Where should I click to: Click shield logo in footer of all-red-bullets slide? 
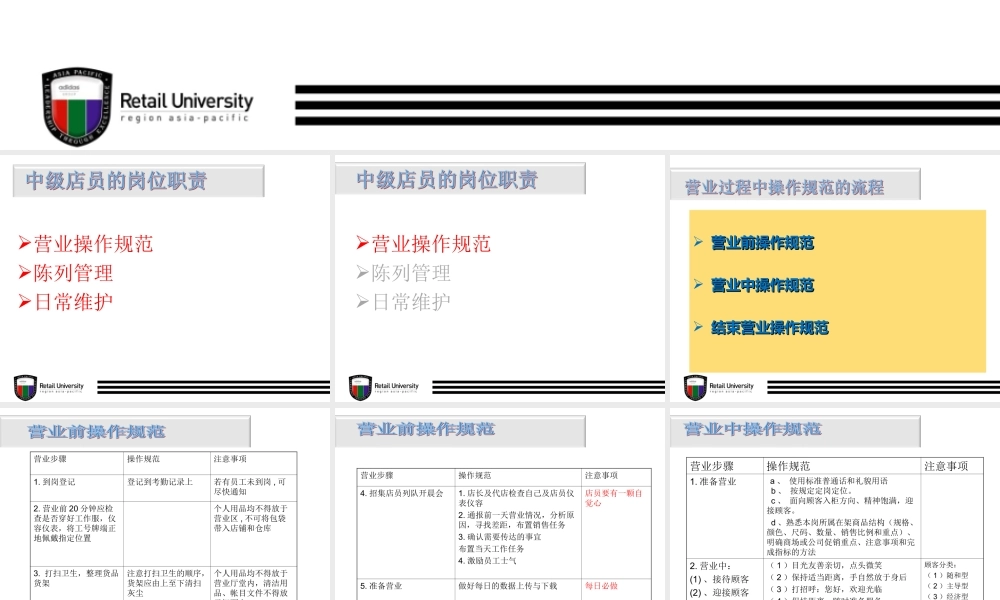point(26,387)
